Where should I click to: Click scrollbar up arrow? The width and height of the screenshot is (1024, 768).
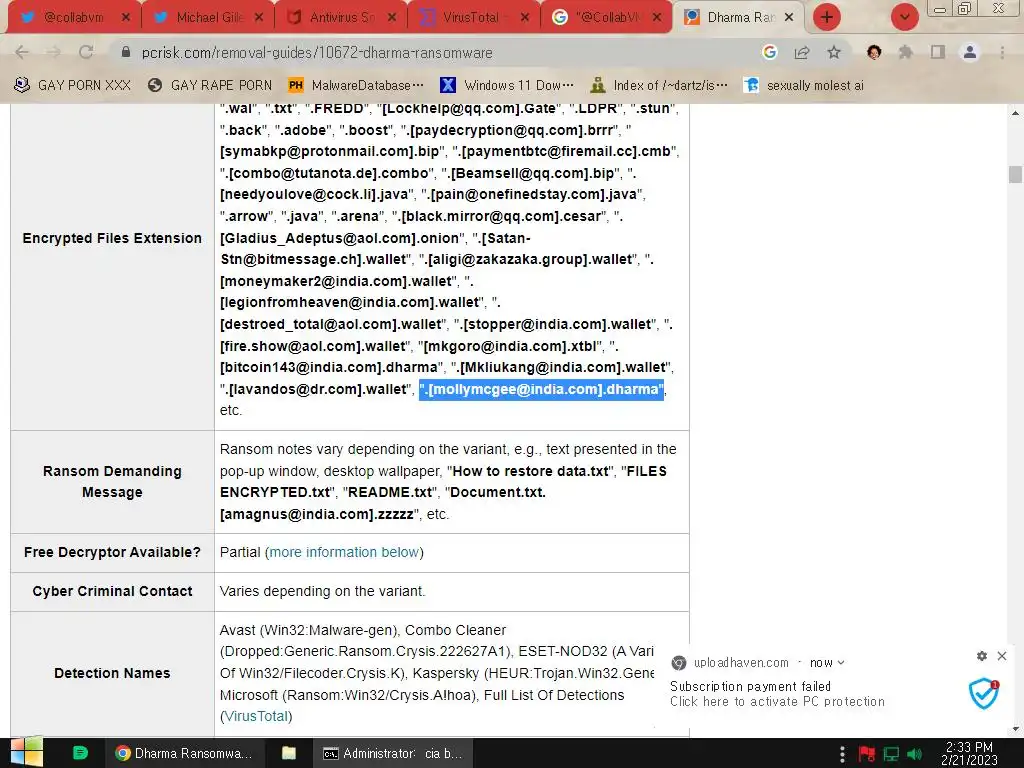(x=1015, y=113)
